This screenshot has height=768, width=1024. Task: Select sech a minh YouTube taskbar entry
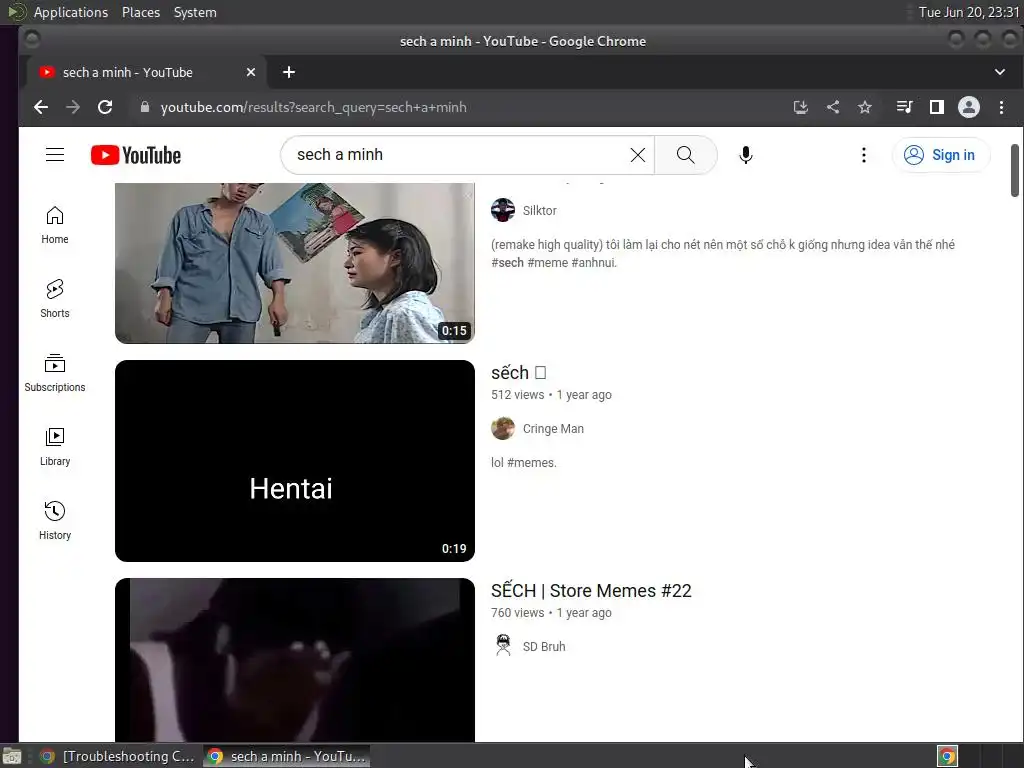point(287,756)
